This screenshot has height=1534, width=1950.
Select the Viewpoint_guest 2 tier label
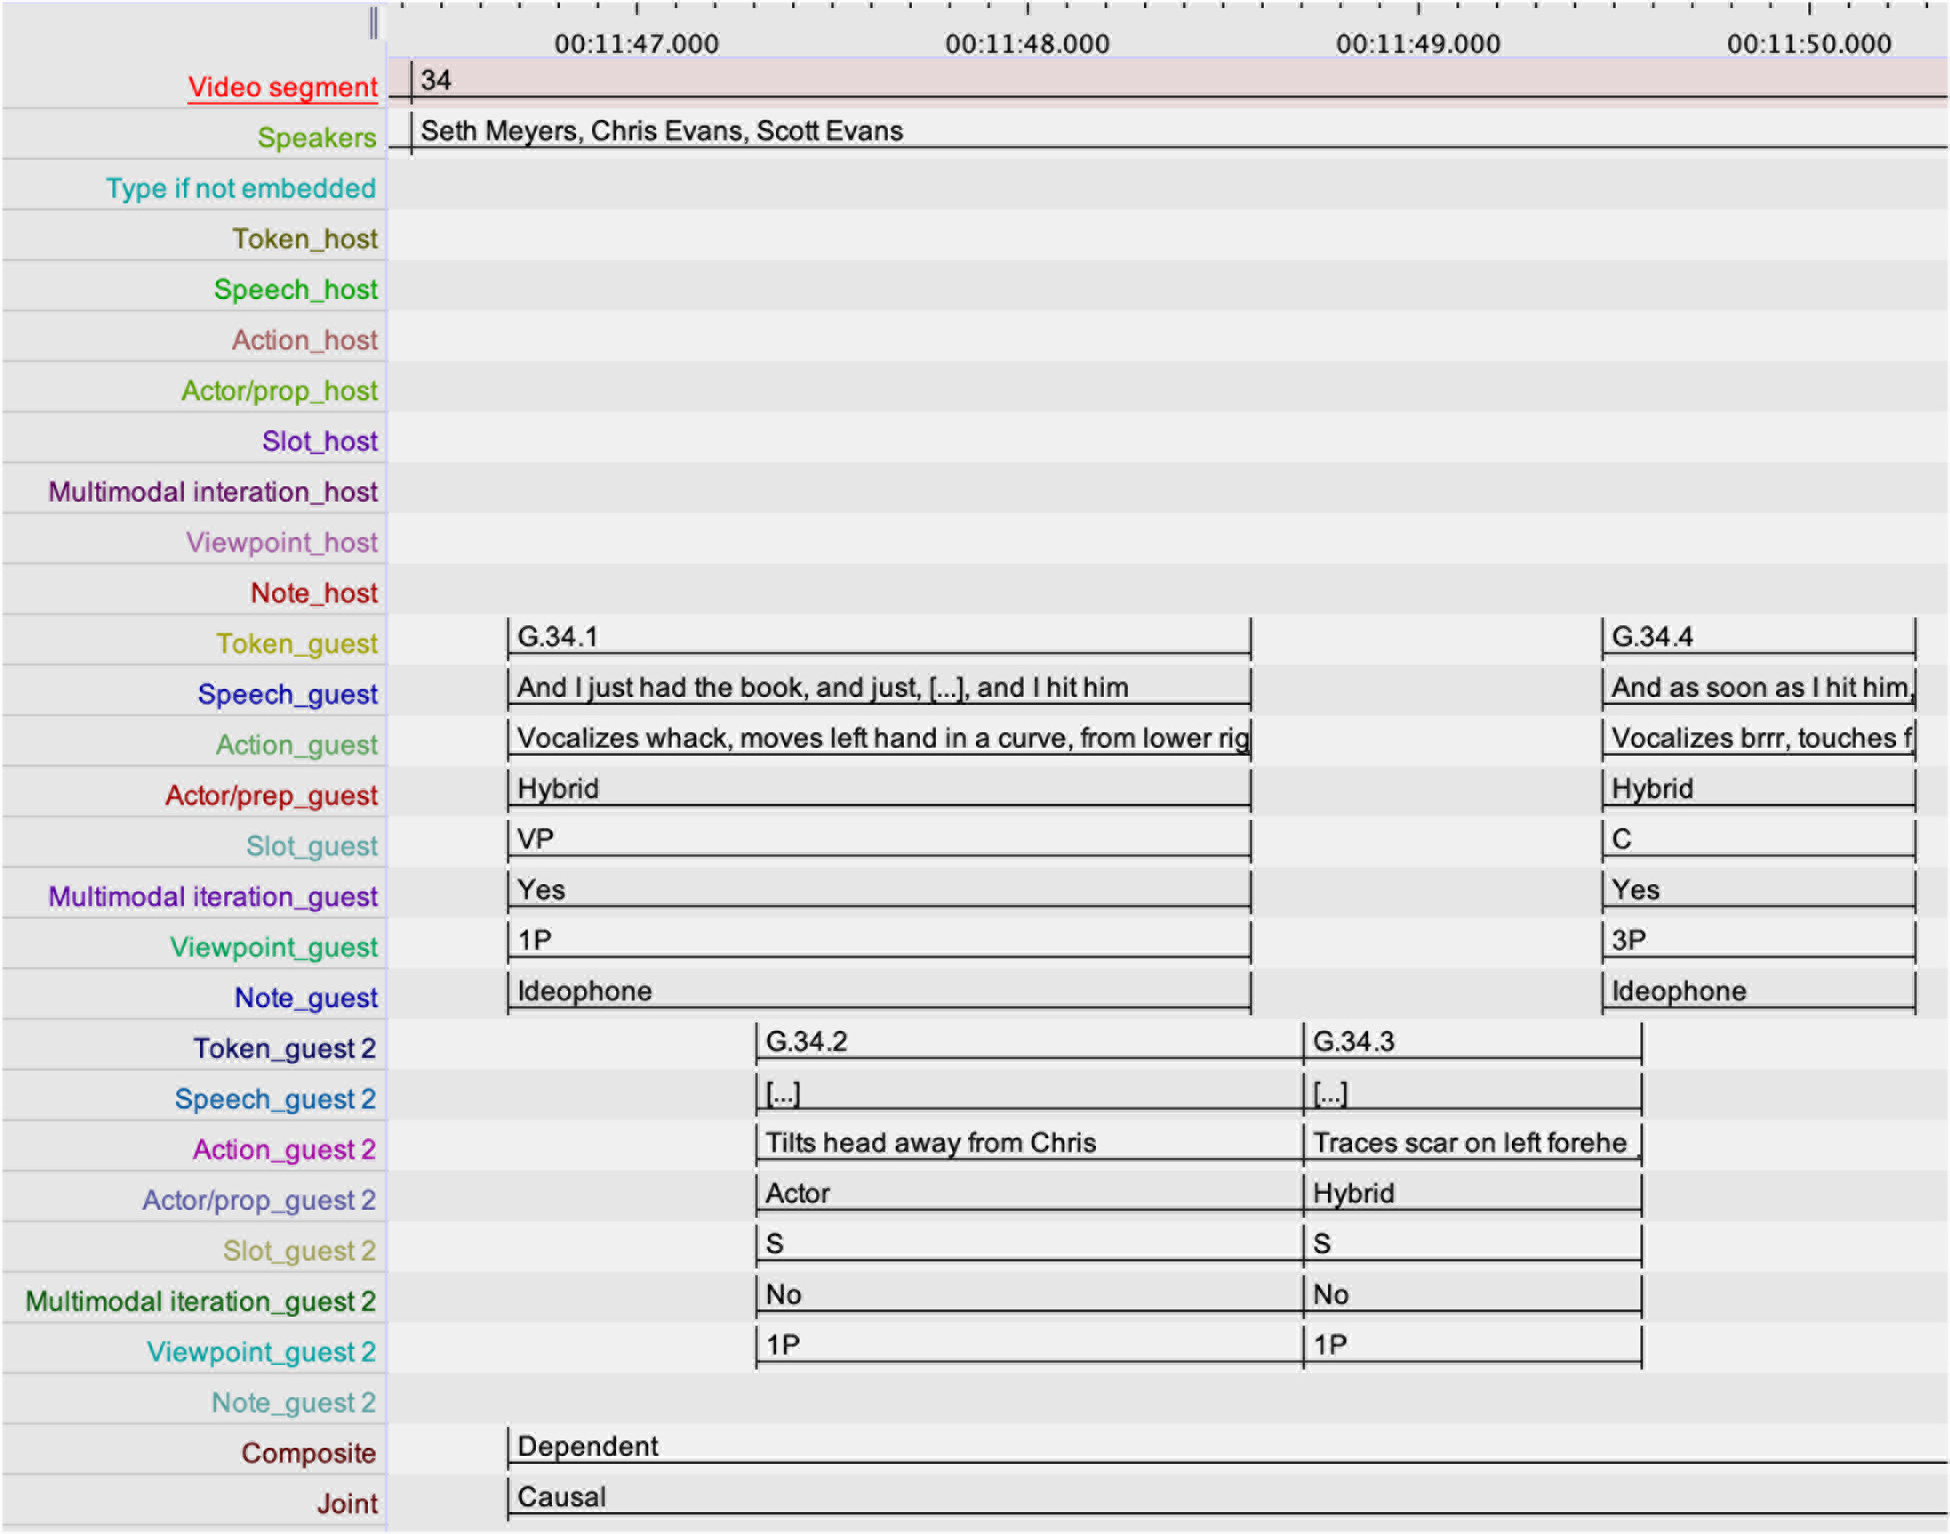[261, 1351]
